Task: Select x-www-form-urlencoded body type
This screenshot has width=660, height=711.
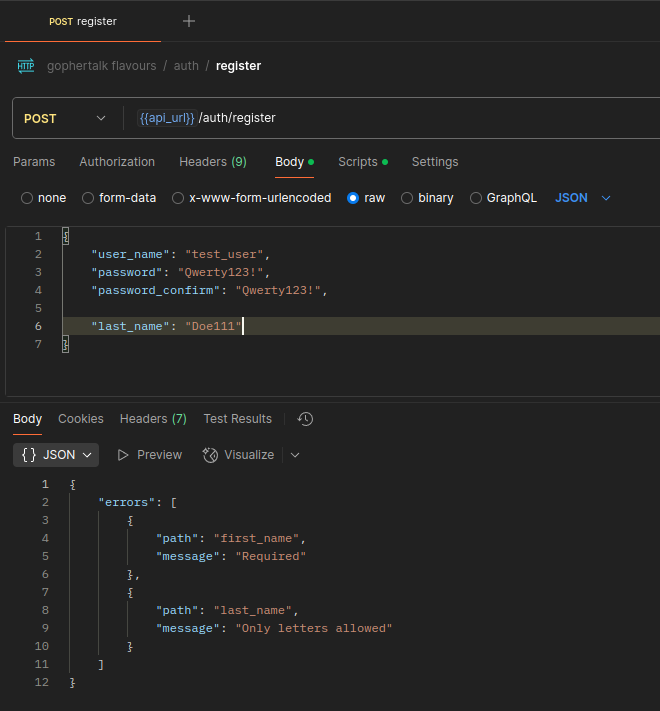Action: coord(252,198)
